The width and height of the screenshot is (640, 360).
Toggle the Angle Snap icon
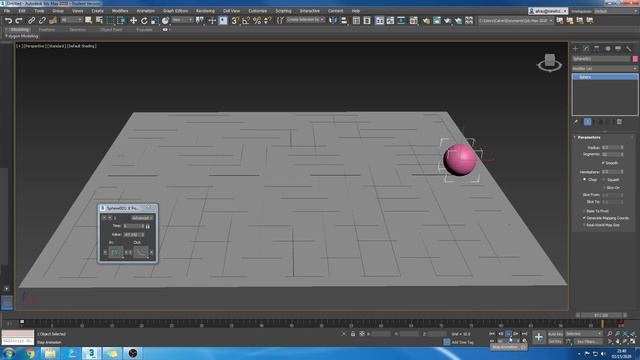pyautogui.click(x=246, y=20)
